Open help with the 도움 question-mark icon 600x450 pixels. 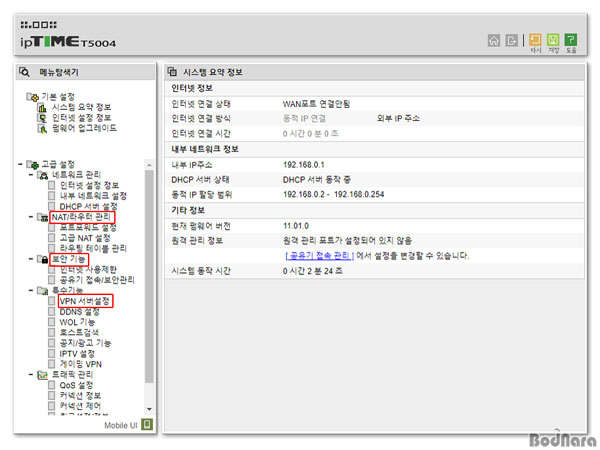(571, 39)
